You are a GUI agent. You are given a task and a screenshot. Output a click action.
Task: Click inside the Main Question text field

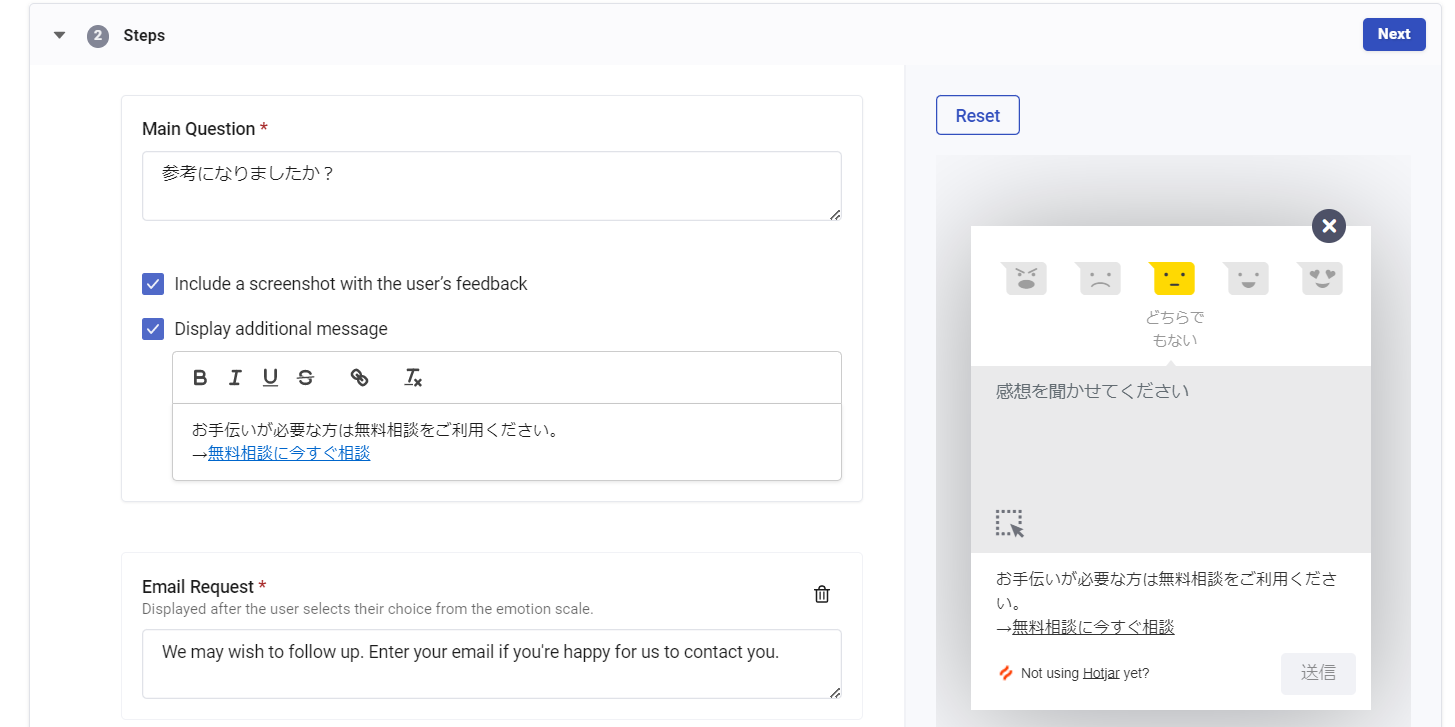(x=491, y=185)
